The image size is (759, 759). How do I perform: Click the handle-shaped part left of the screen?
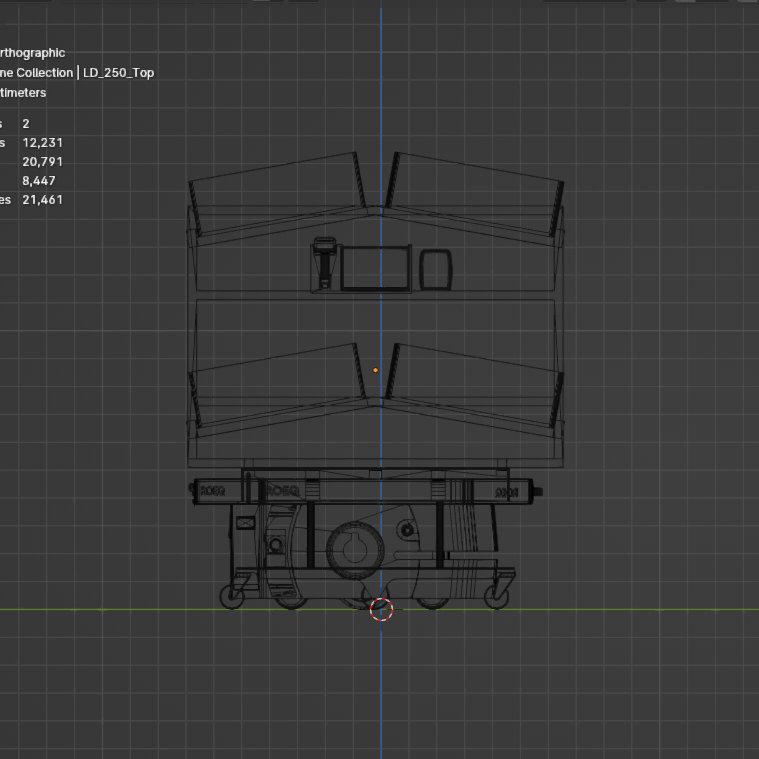(x=324, y=262)
